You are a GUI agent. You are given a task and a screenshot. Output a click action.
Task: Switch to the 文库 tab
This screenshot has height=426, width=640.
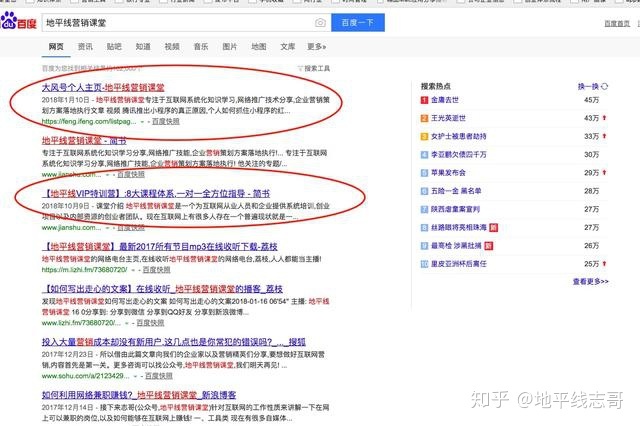[x=288, y=47]
